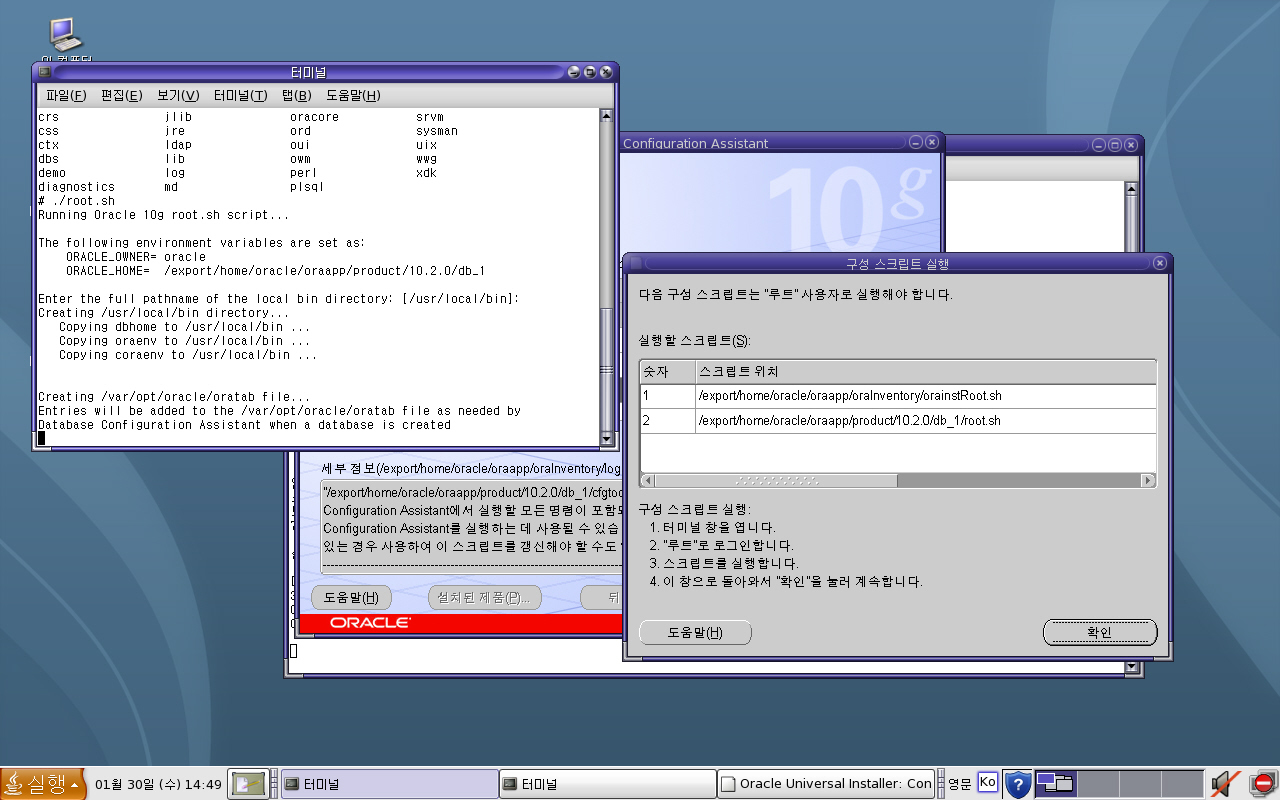Screen dimensions: 1280x800
Task: Click the script table horizontal scrollbar thumb
Action: click(777, 481)
